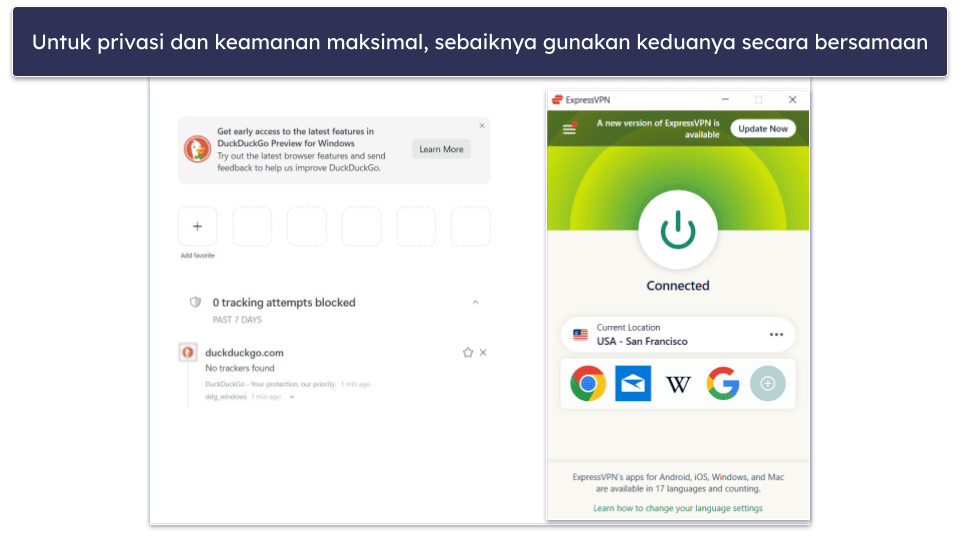Add a new shortcut in ExpressVPN
The width and height of the screenshot is (960, 540).
coord(768,383)
